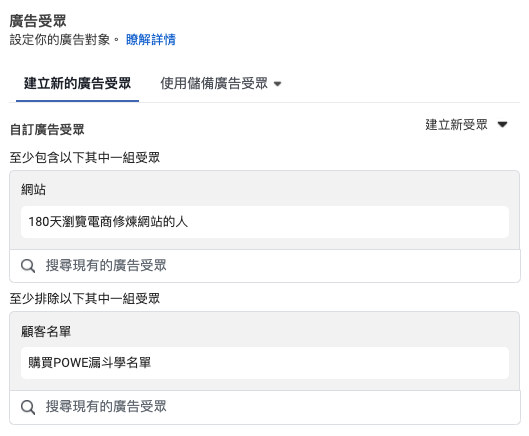529x436 pixels.
Task: Click the gray include-audience group box
Action: point(265,210)
